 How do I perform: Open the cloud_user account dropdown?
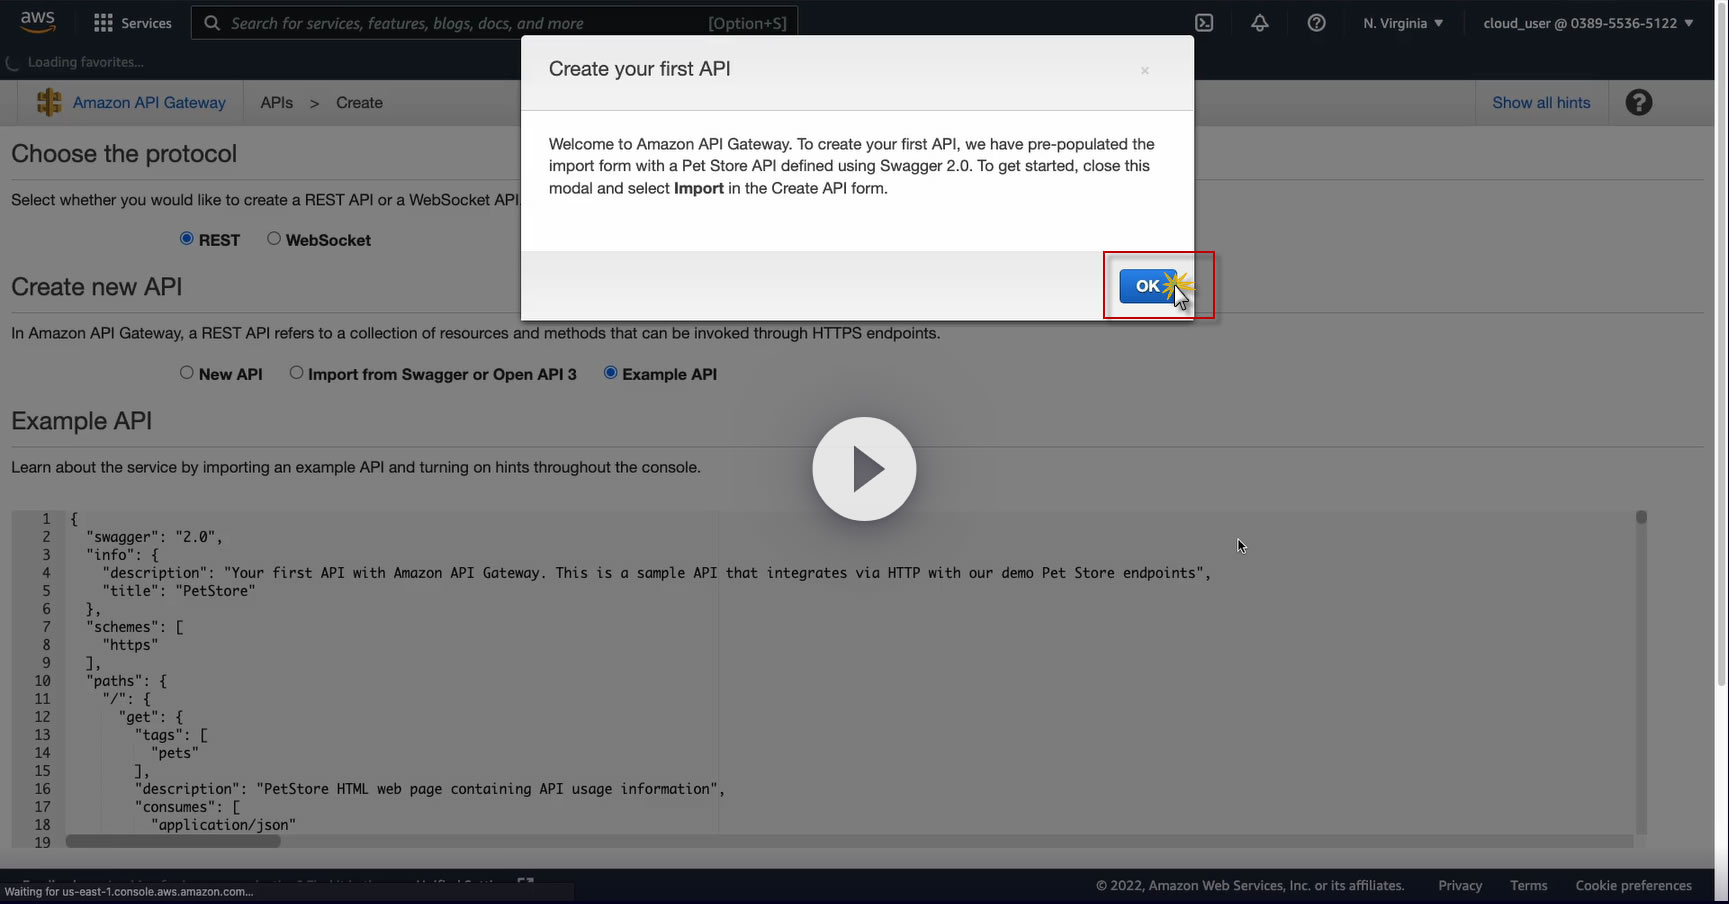pyautogui.click(x=1588, y=23)
